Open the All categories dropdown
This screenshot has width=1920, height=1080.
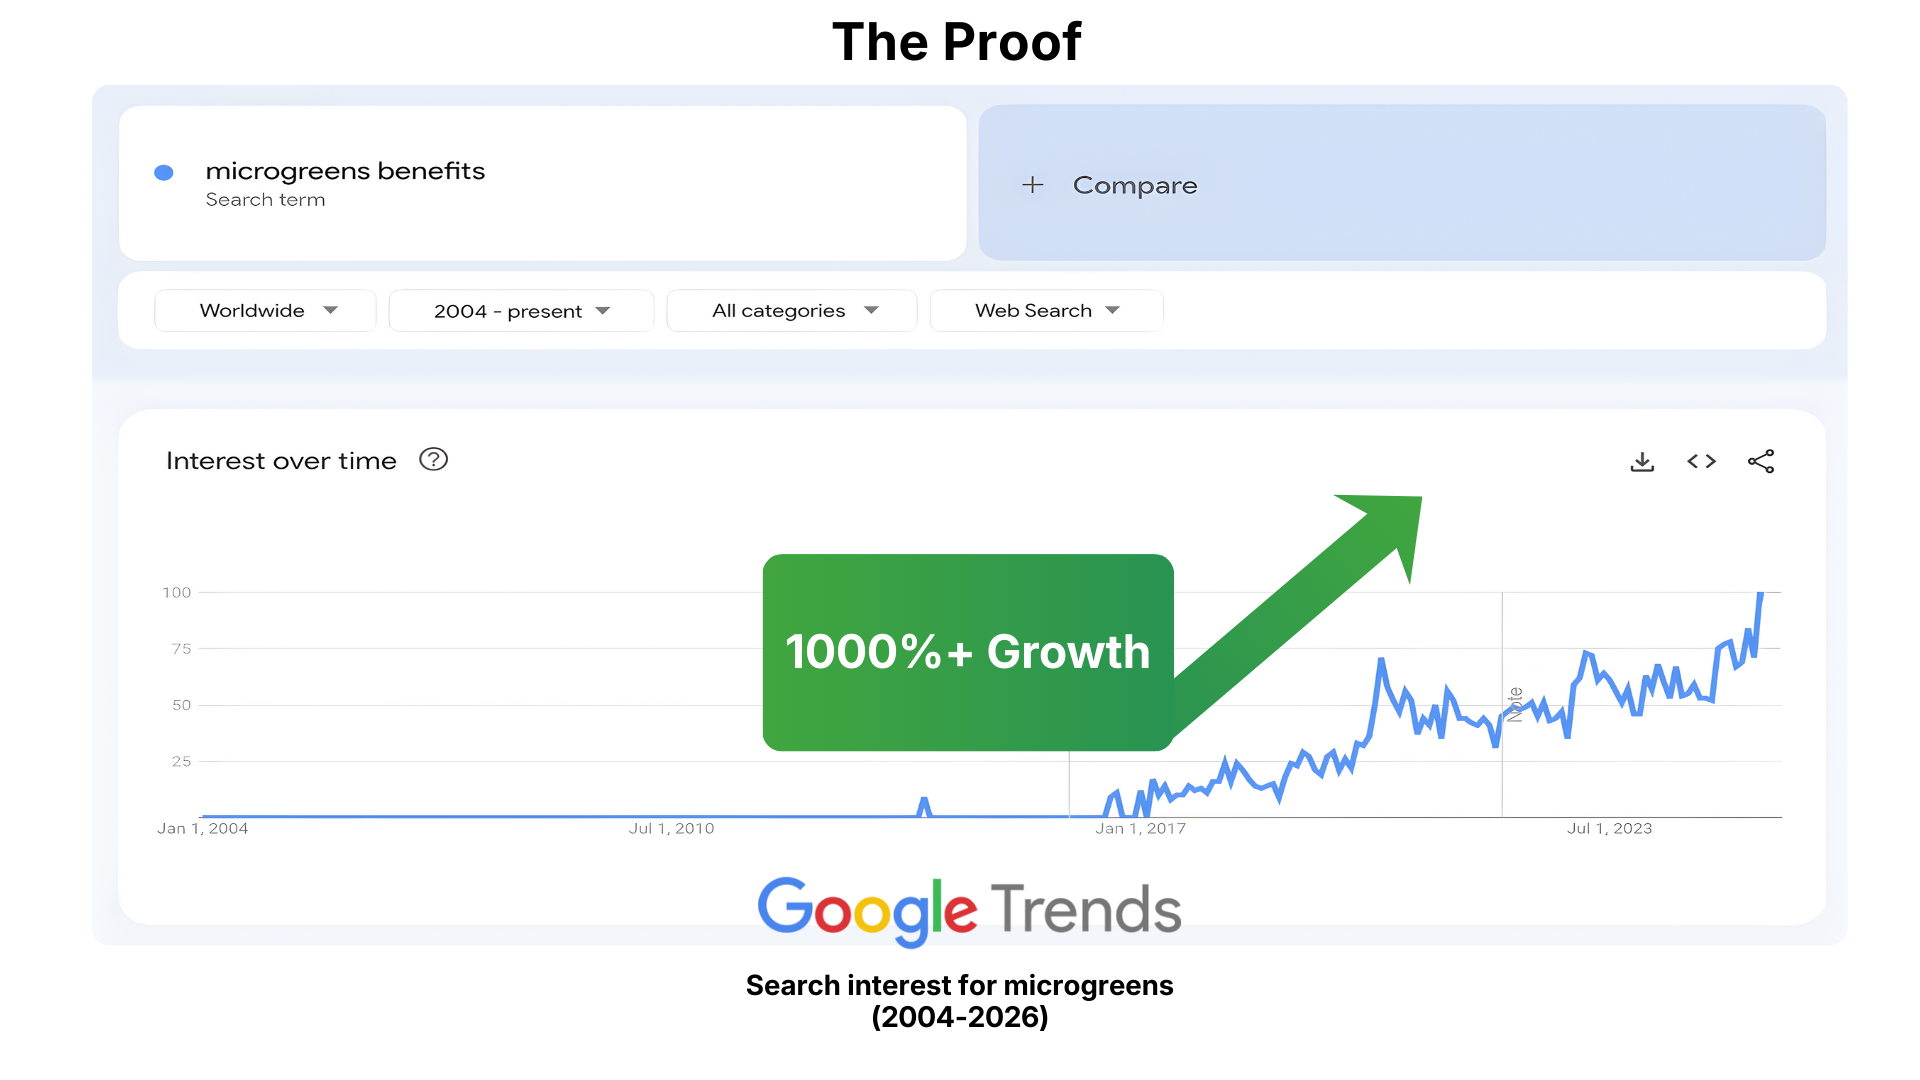tap(792, 311)
